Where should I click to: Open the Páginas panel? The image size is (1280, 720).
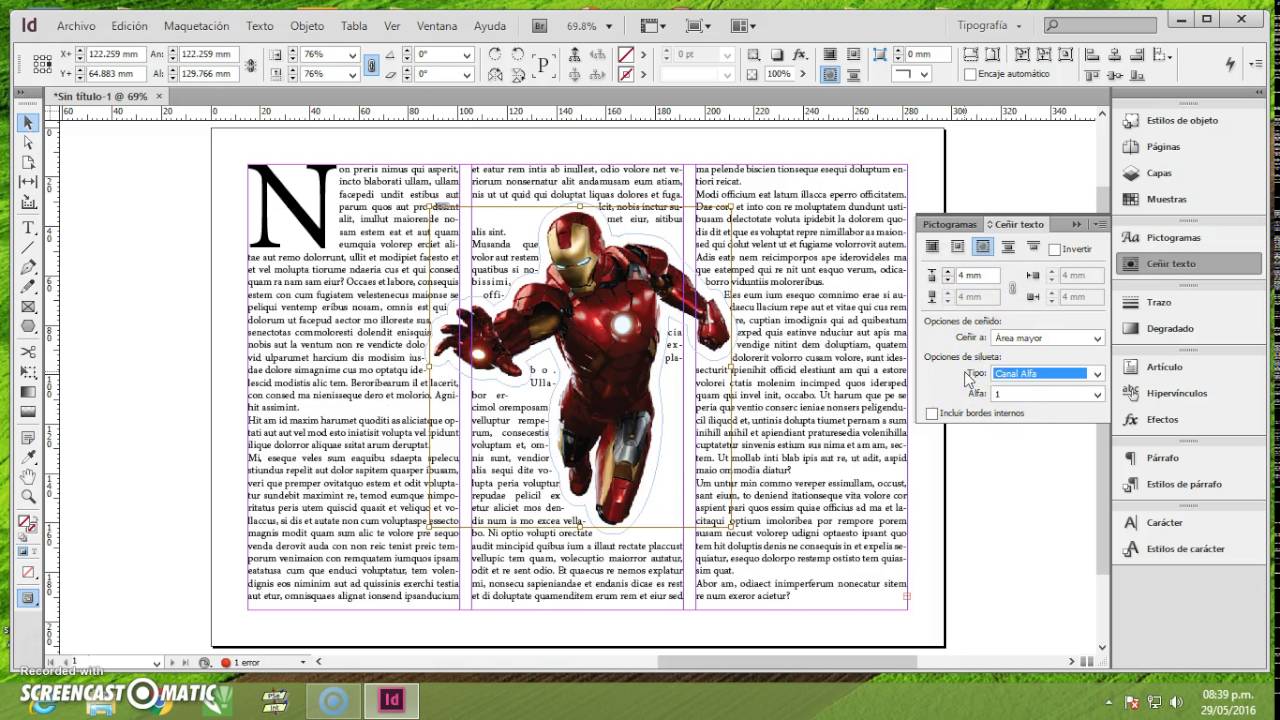tap(1163, 147)
